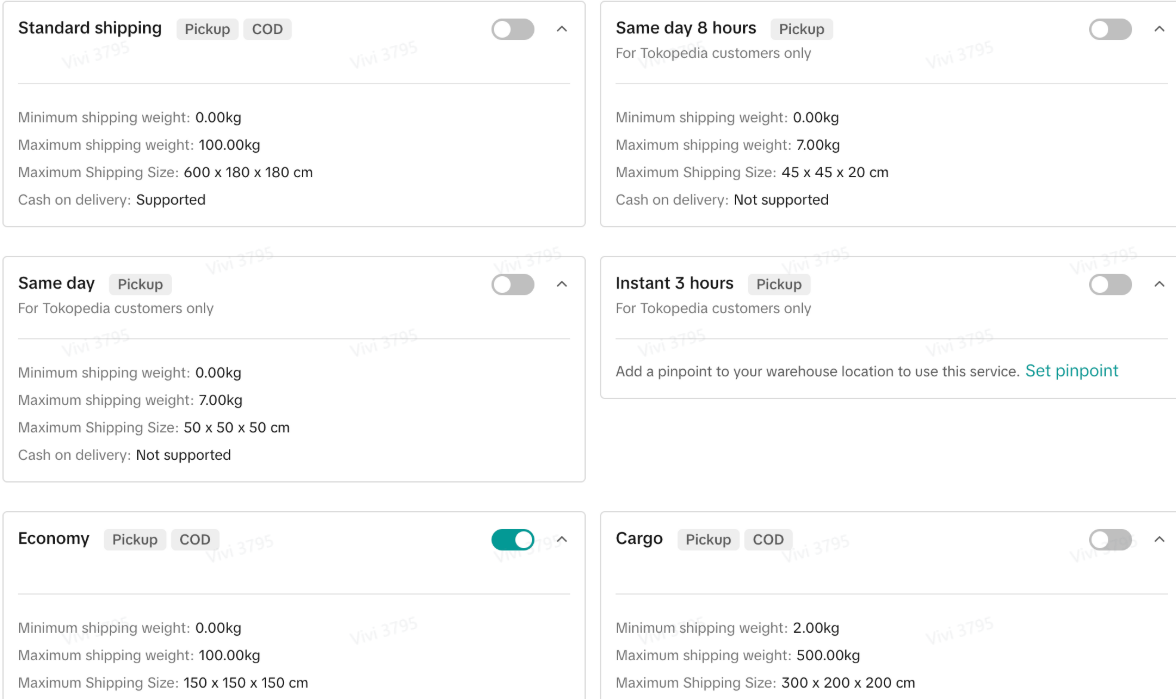The height and width of the screenshot is (699, 1176).
Task: Collapse the Economy shipping details
Action: [x=562, y=540]
